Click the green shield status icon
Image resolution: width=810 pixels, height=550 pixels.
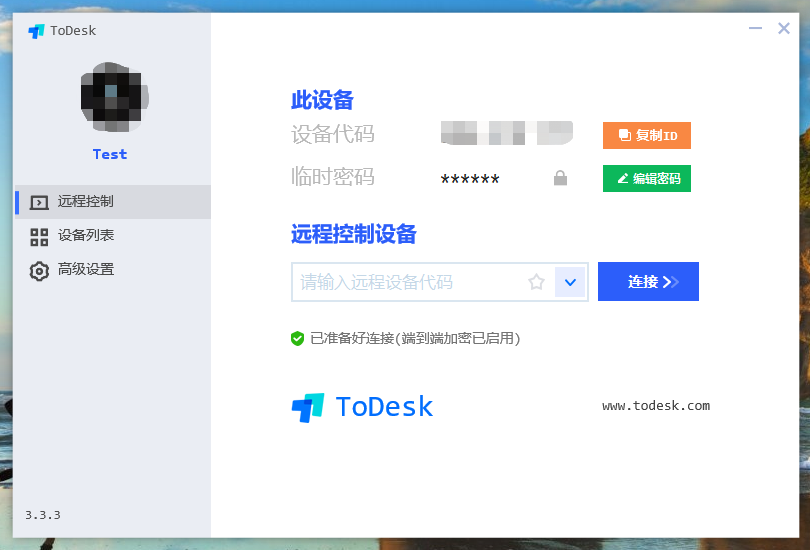click(x=298, y=339)
